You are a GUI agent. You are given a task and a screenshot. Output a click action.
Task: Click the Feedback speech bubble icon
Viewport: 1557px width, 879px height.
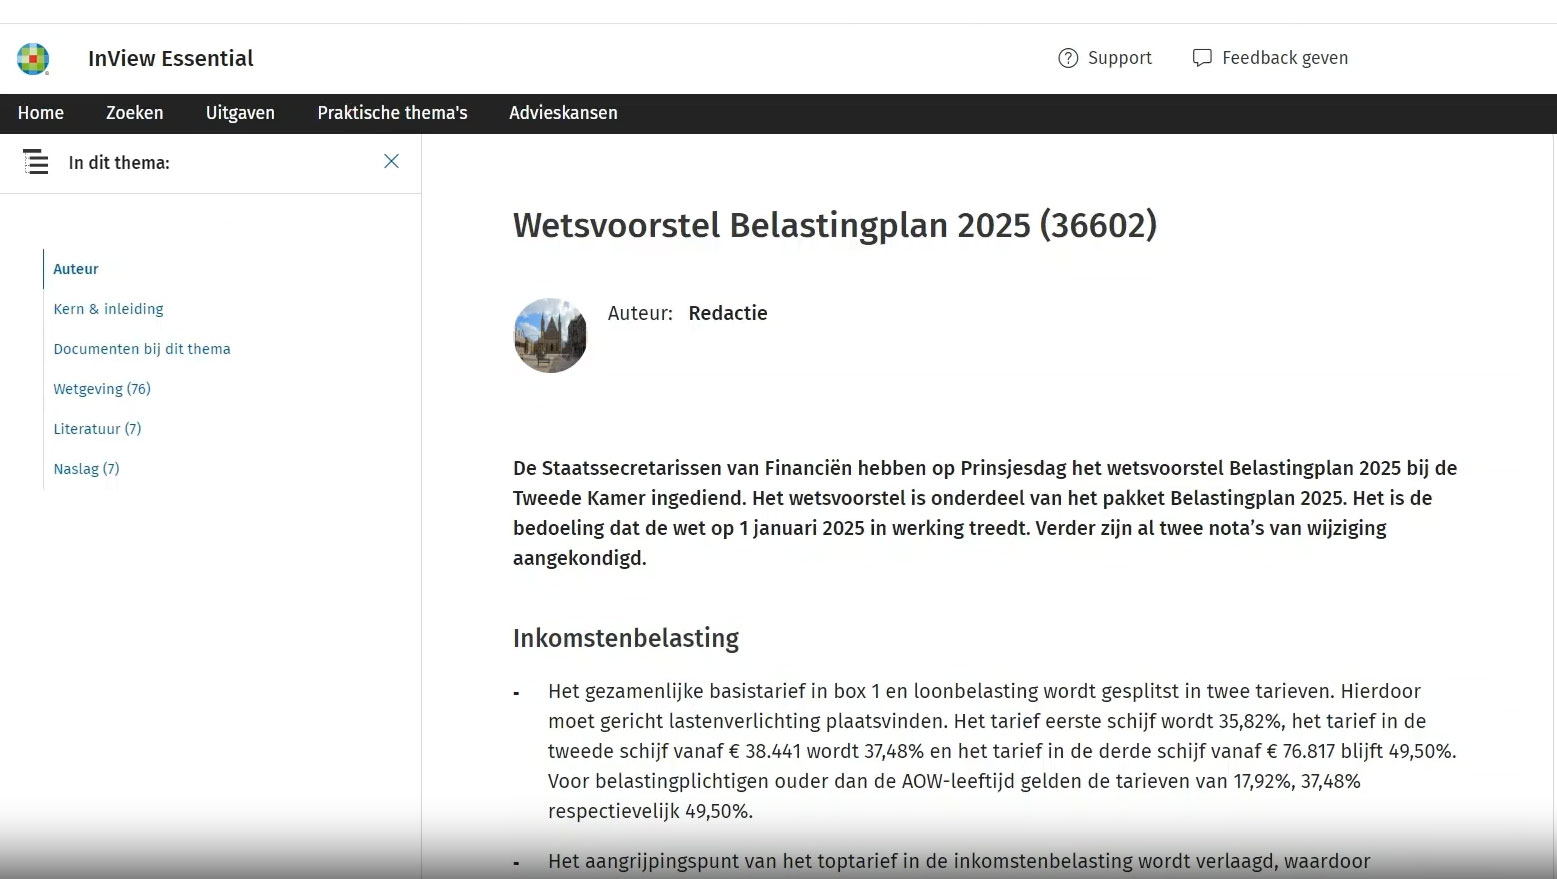[1202, 58]
